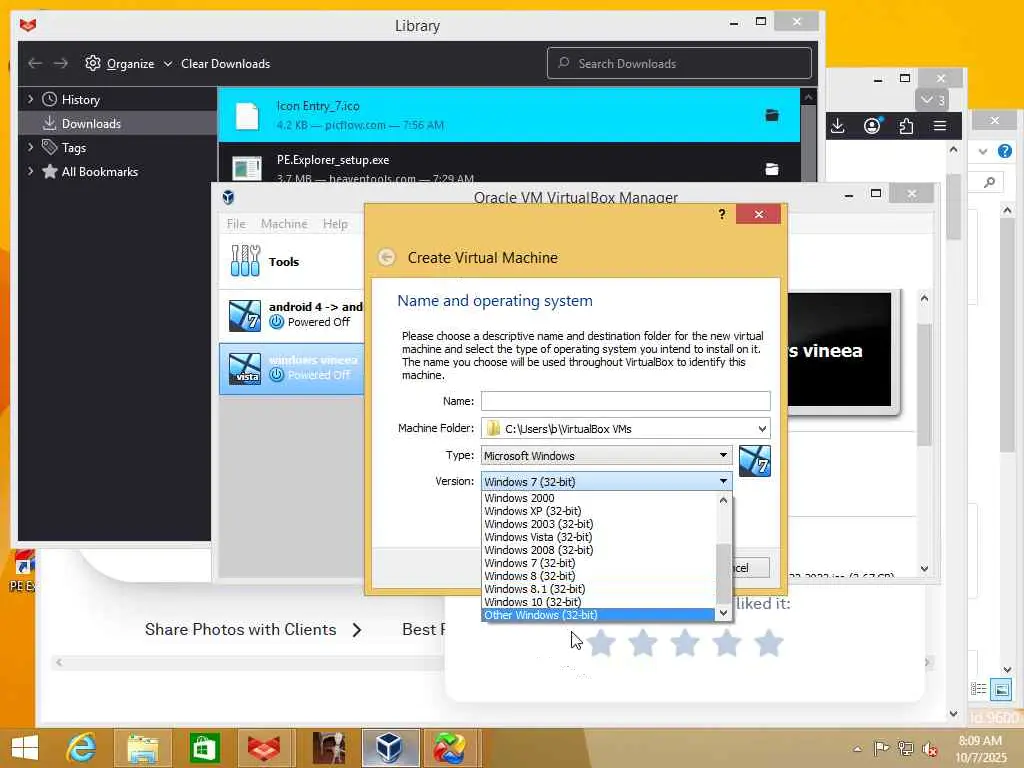Choose Windows 7 (32-bit) from list

click(x=598, y=563)
